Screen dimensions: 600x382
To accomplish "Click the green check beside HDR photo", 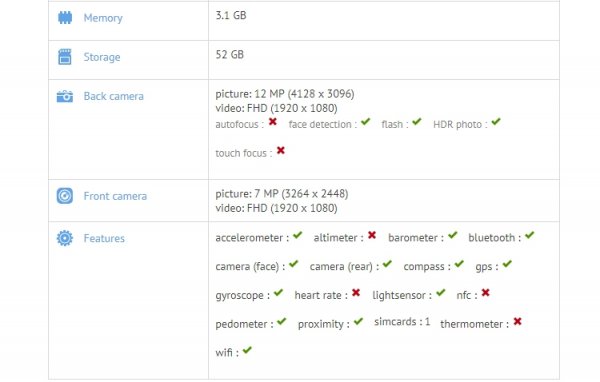I will click(496, 122).
